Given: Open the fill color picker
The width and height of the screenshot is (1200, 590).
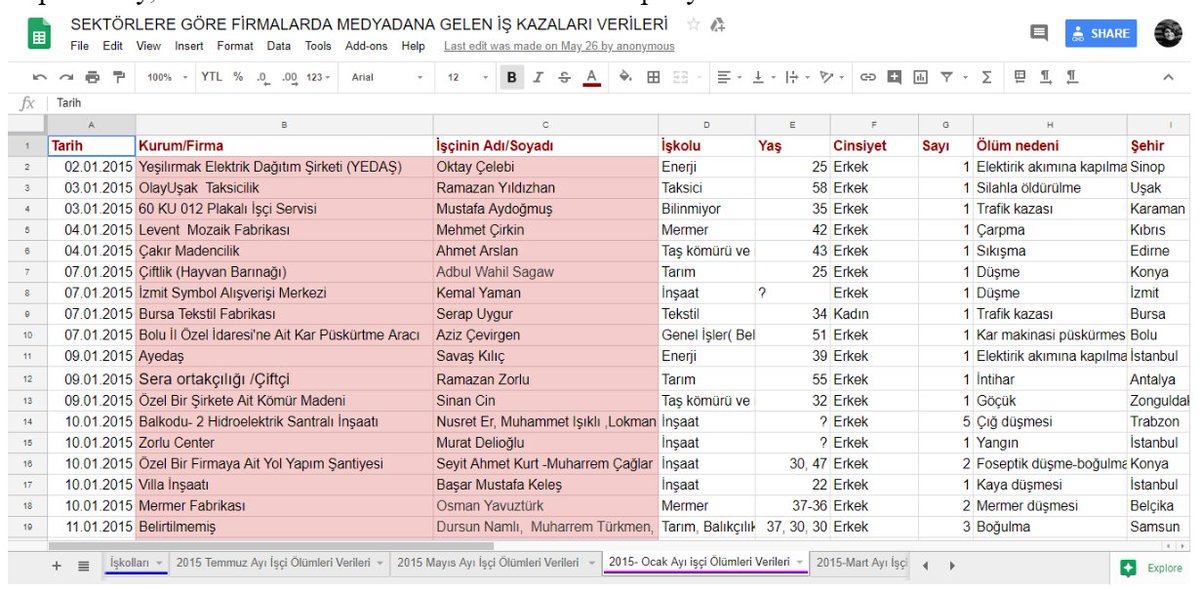Looking at the screenshot, I should coord(626,77).
